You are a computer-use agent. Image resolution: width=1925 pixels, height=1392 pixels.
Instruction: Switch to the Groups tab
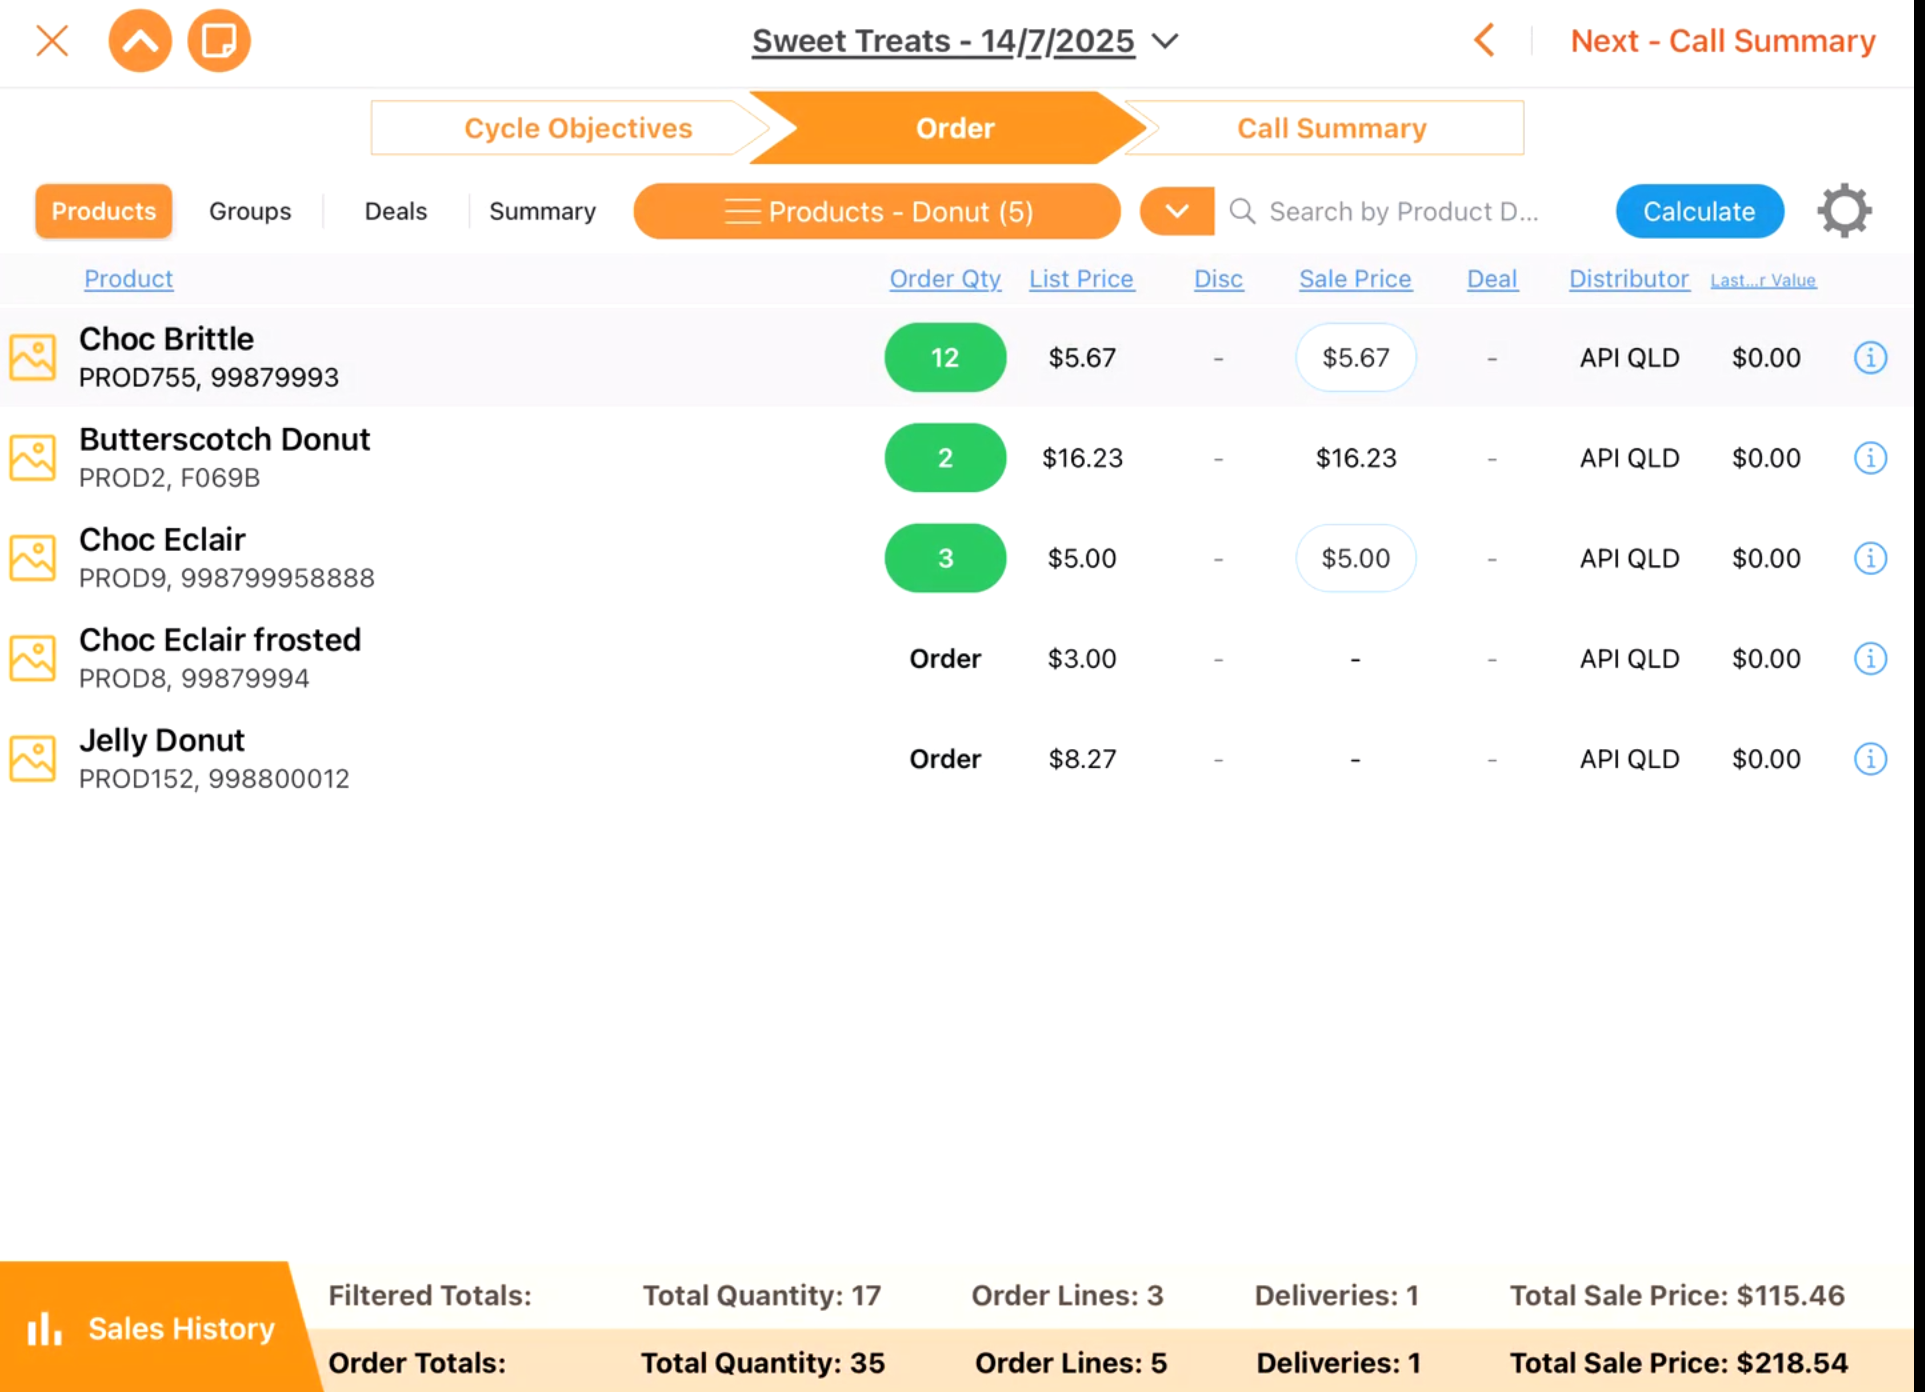tap(250, 211)
